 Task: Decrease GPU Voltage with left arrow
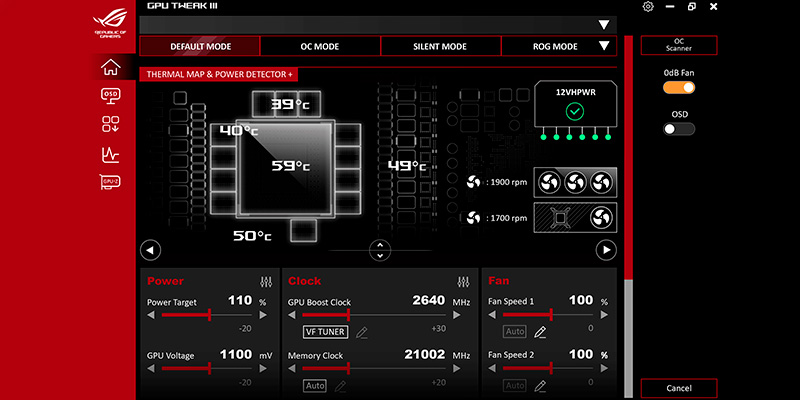[151, 368]
